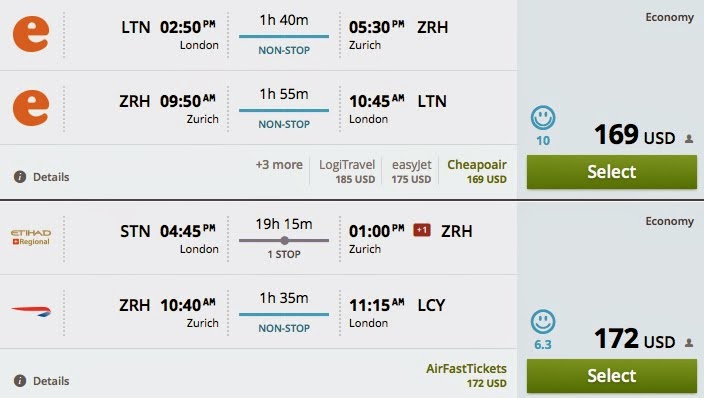Choose the easyJet 175 USD offer
This screenshot has height=398, width=704.
[411, 172]
